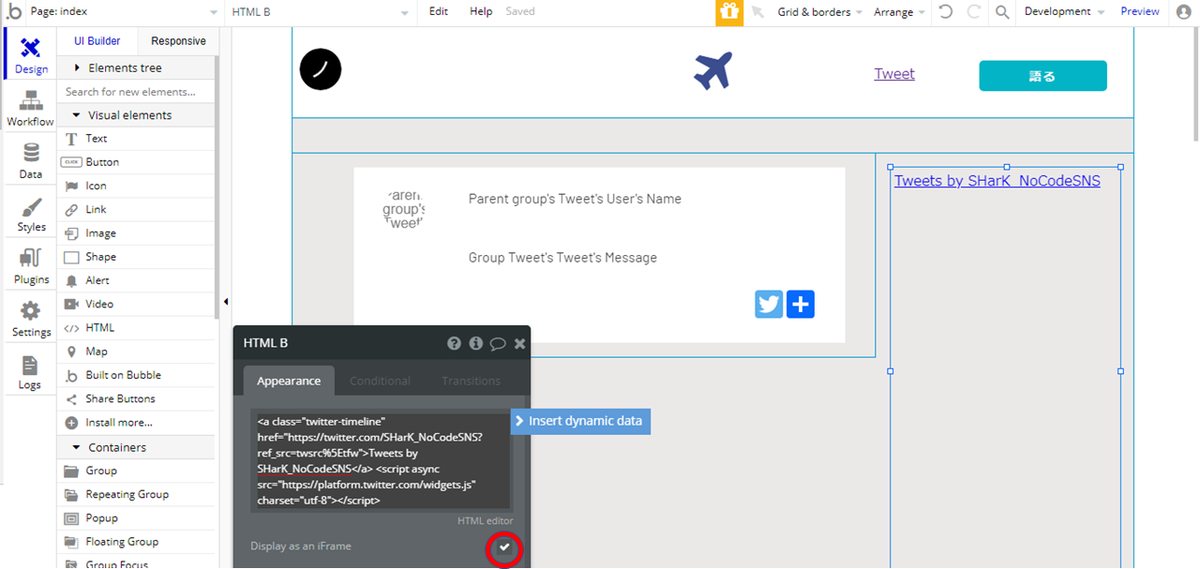Switch to Responsive tab
Image resolution: width=1200 pixels, height=569 pixels.
[x=178, y=41]
